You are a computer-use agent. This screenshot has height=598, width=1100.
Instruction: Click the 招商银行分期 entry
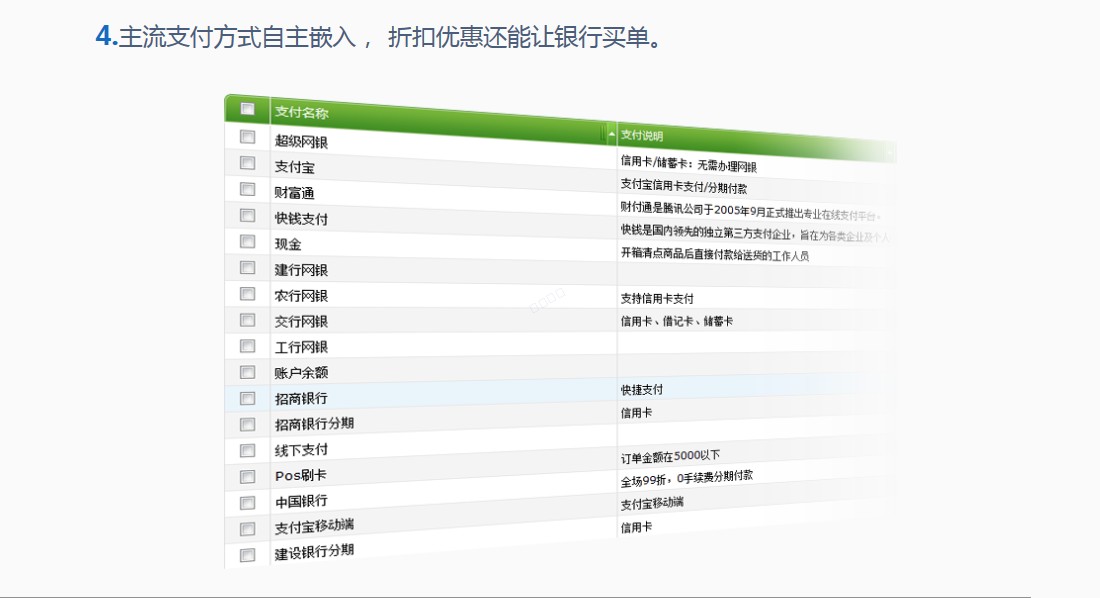pyautogui.click(x=314, y=424)
